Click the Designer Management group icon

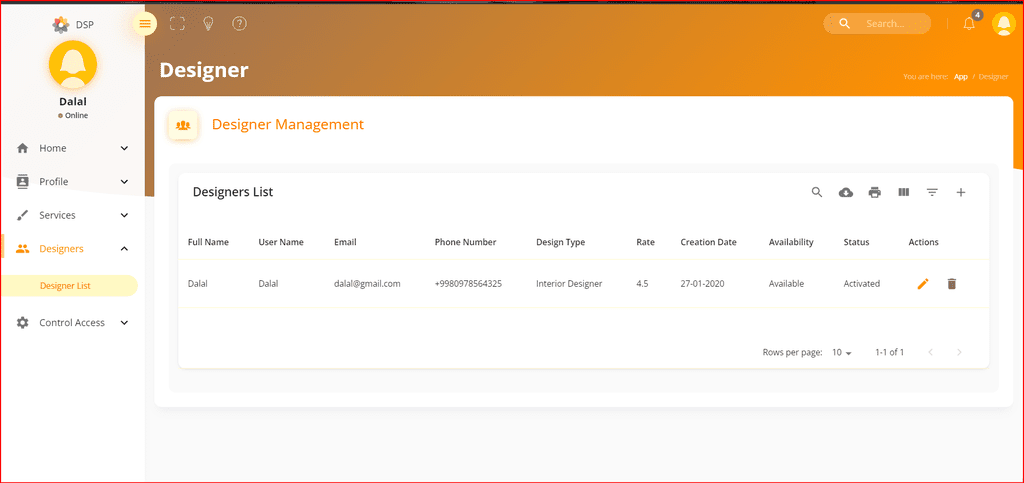[183, 125]
